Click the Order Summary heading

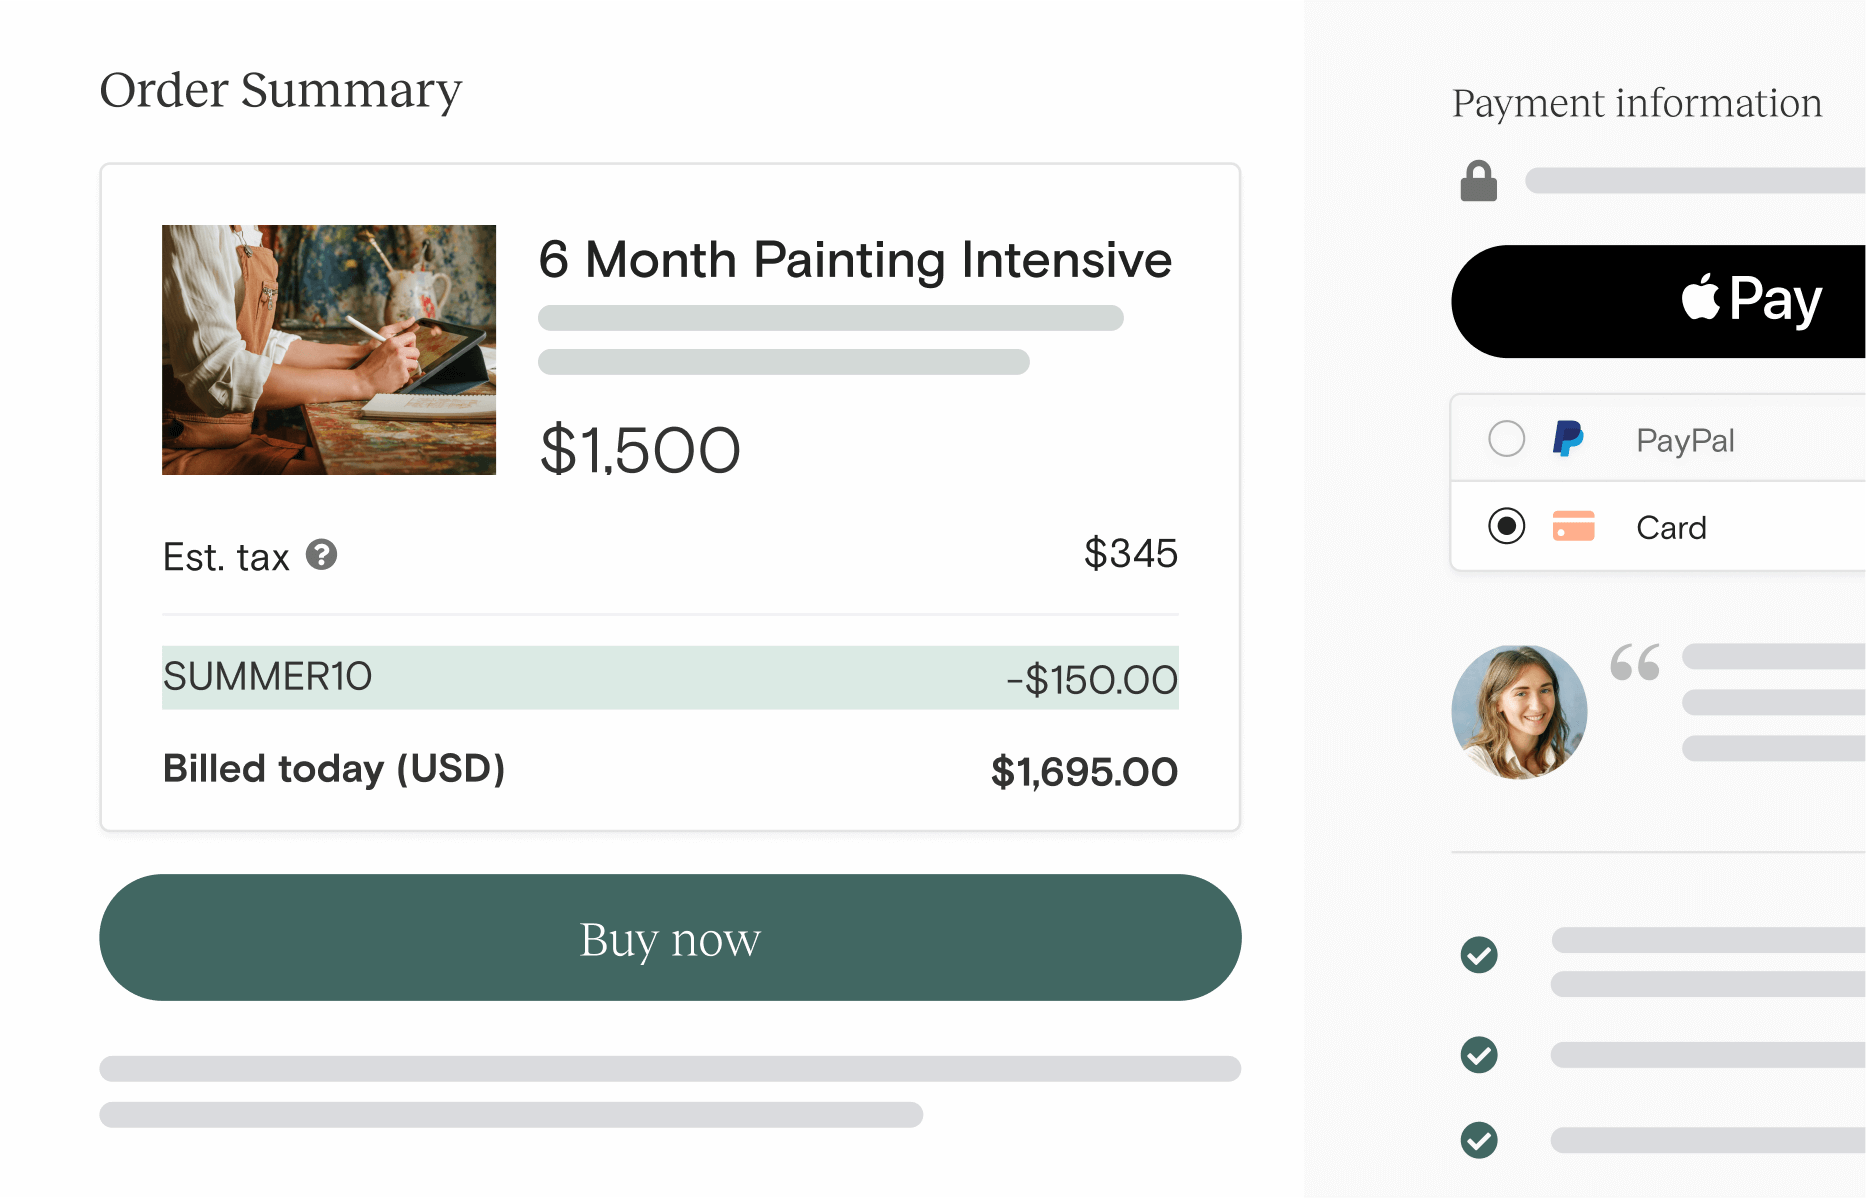281,91
